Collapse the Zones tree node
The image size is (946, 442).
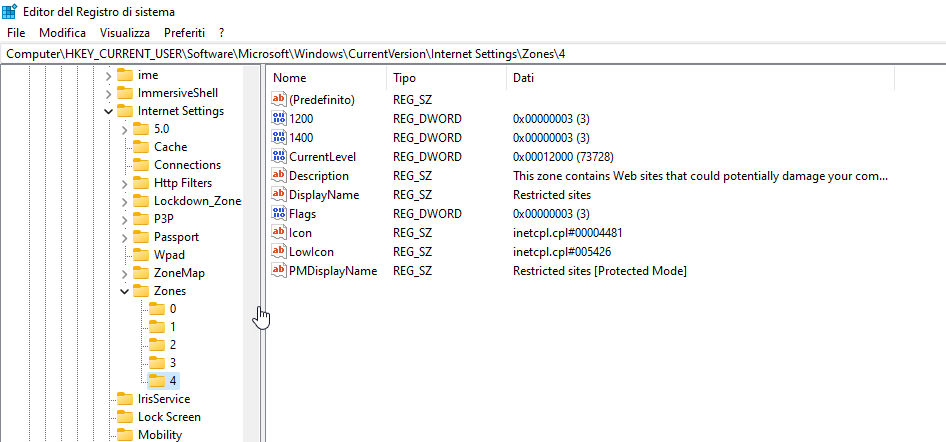(125, 291)
